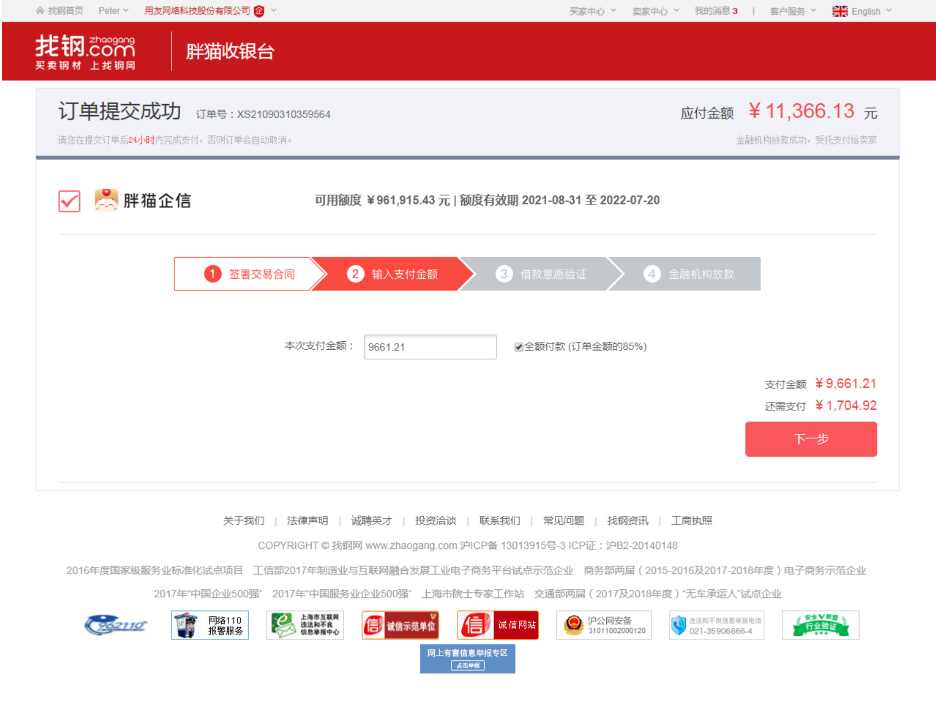The height and width of the screenshot is (704, 936).
Task: Click the 可用额度 ¥961,915.43 元 text
Action: 382,200
